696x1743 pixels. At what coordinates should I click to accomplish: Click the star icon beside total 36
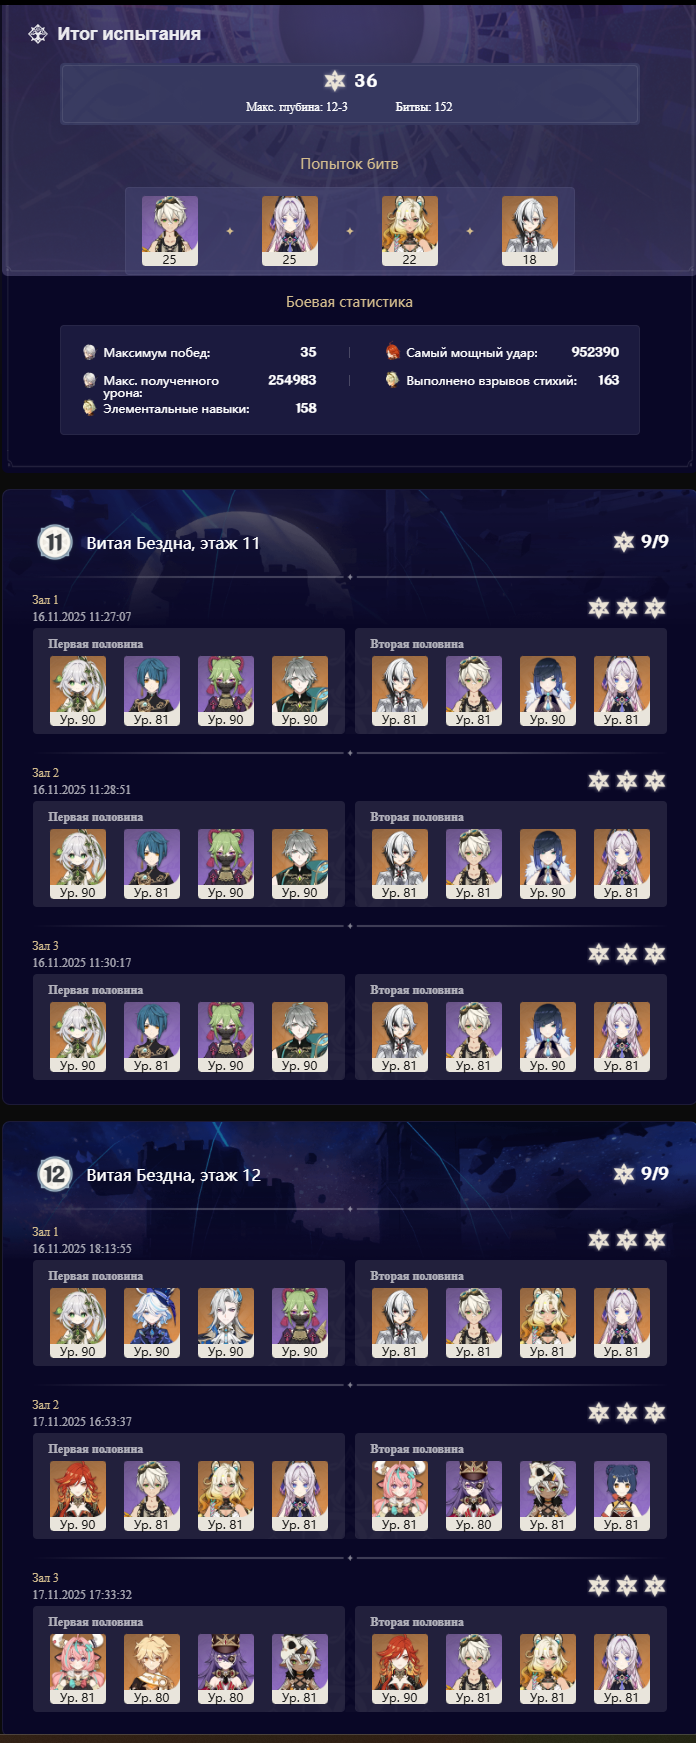click(x=334, y=81)
